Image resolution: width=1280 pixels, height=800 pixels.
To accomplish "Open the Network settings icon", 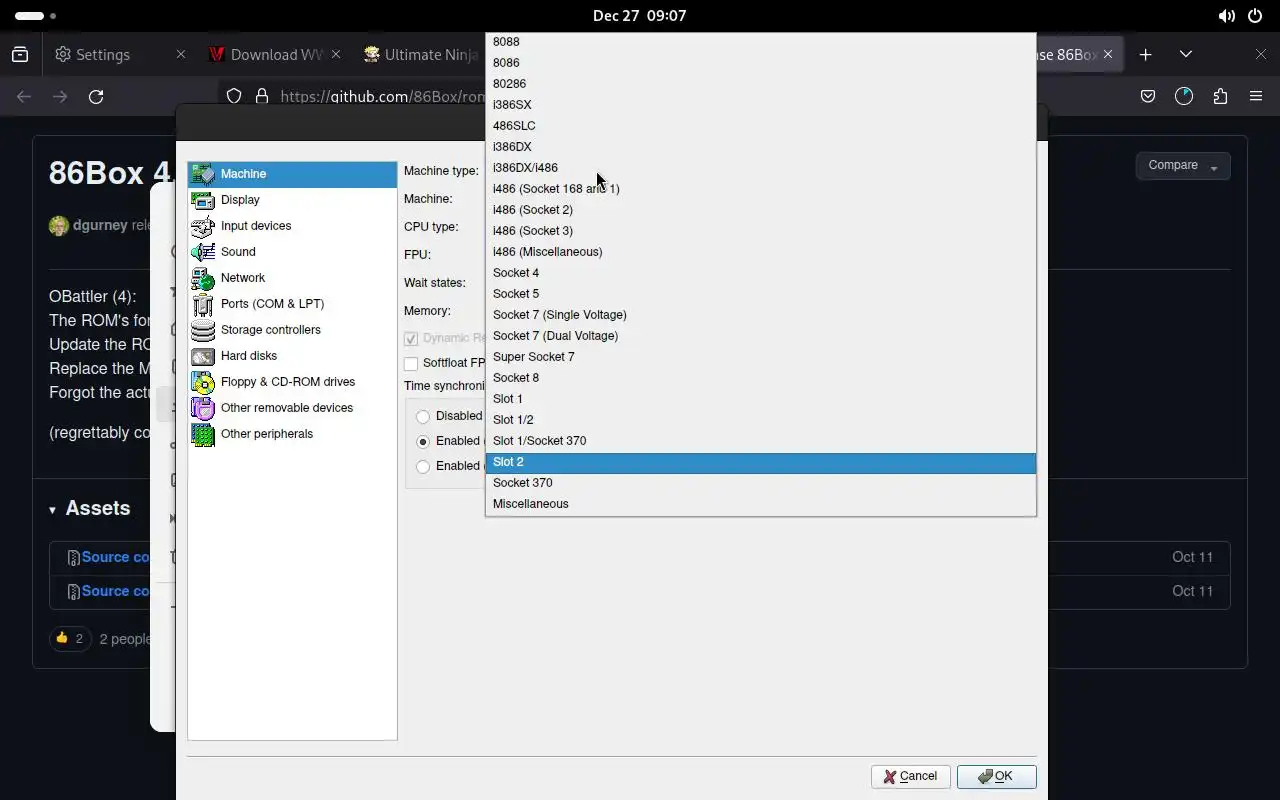I will [x=203, y=278].
